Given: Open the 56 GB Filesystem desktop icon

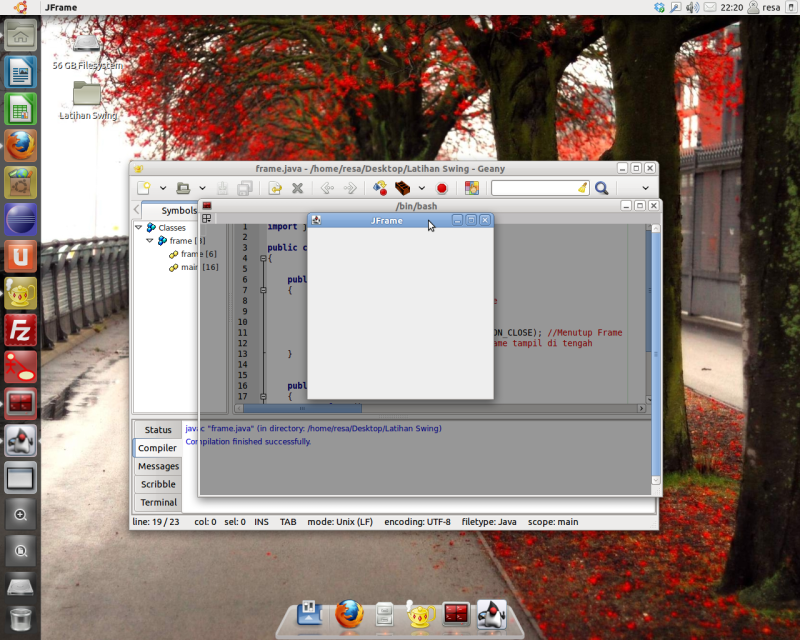Looking at the screenshot, I should click(x=87, y=52).
